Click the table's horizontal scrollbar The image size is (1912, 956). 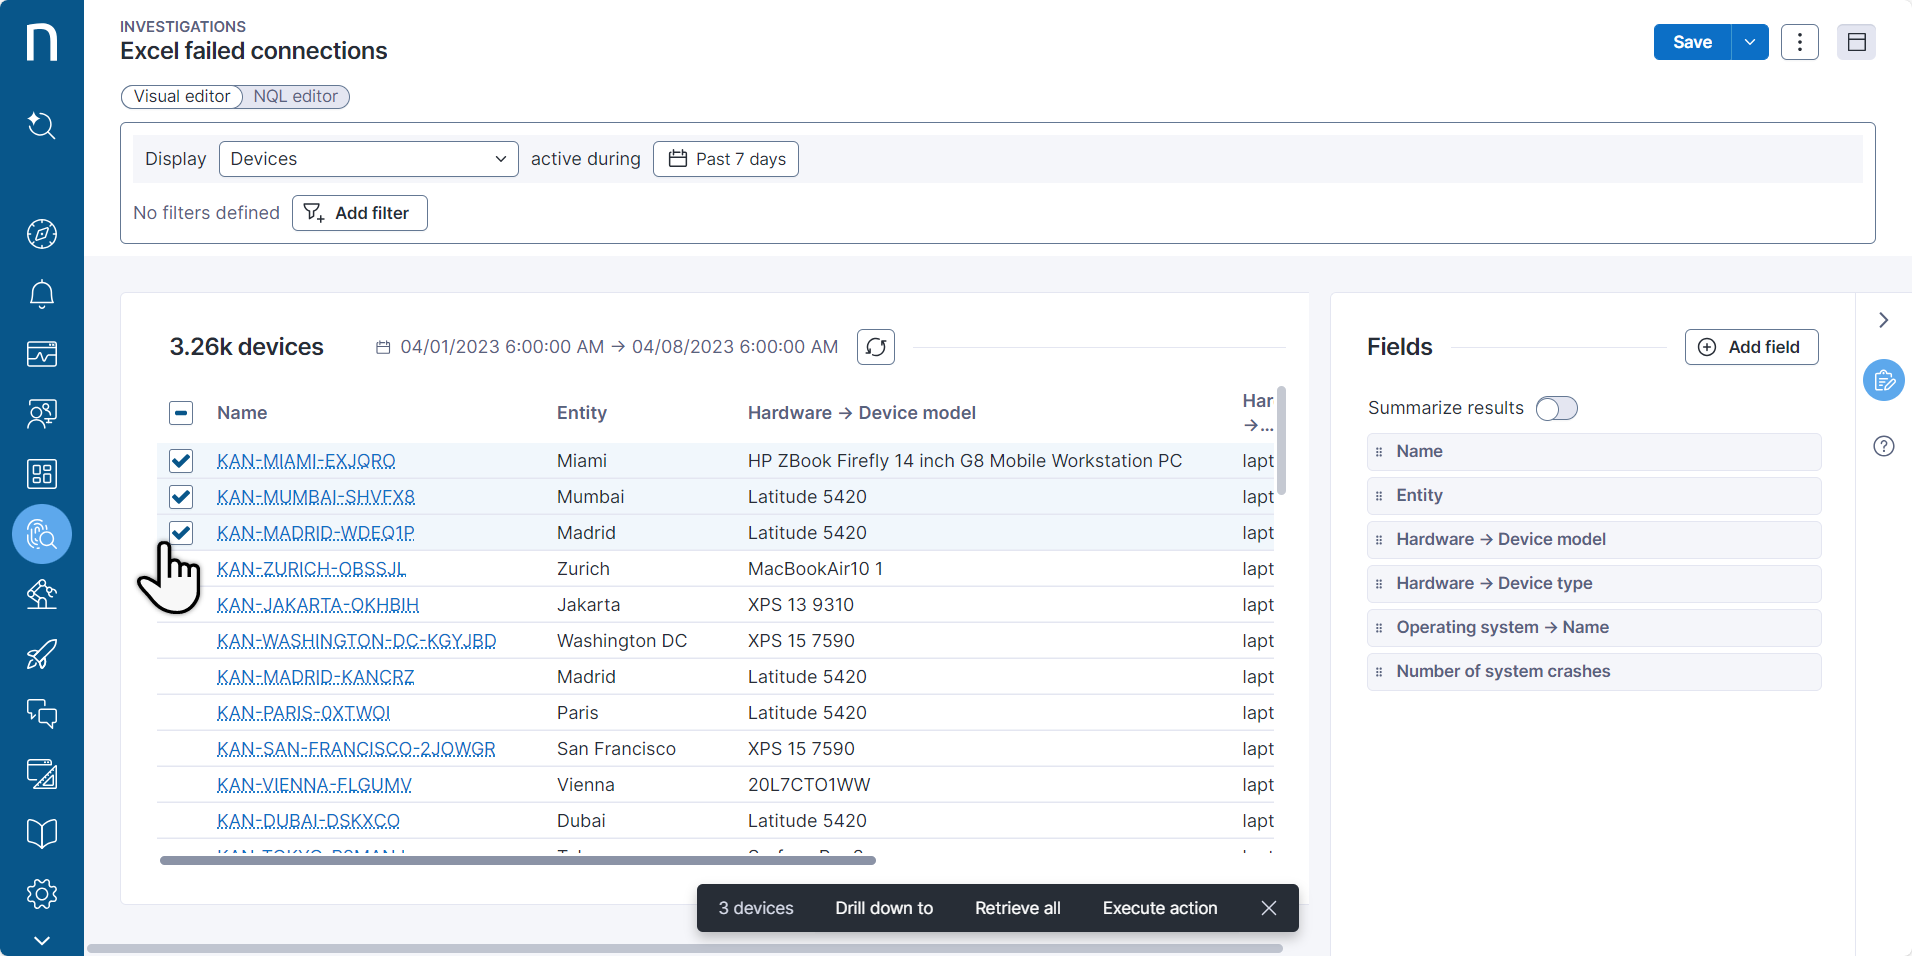pos(517,860)
